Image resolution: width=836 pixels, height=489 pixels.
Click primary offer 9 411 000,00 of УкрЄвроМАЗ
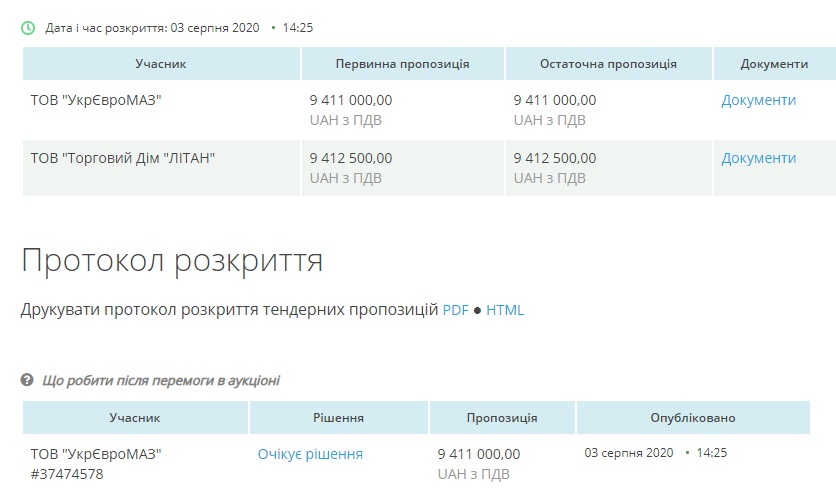(x=351, y=100)
